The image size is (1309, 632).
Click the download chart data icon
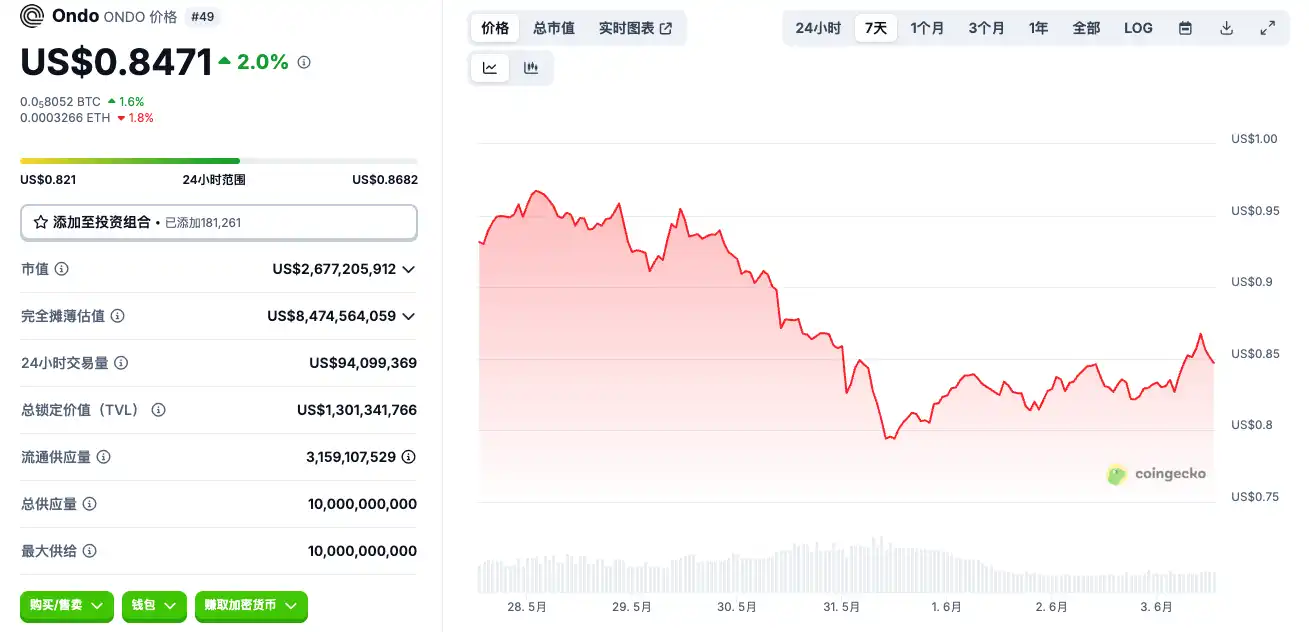click(x=1226, y=28)
